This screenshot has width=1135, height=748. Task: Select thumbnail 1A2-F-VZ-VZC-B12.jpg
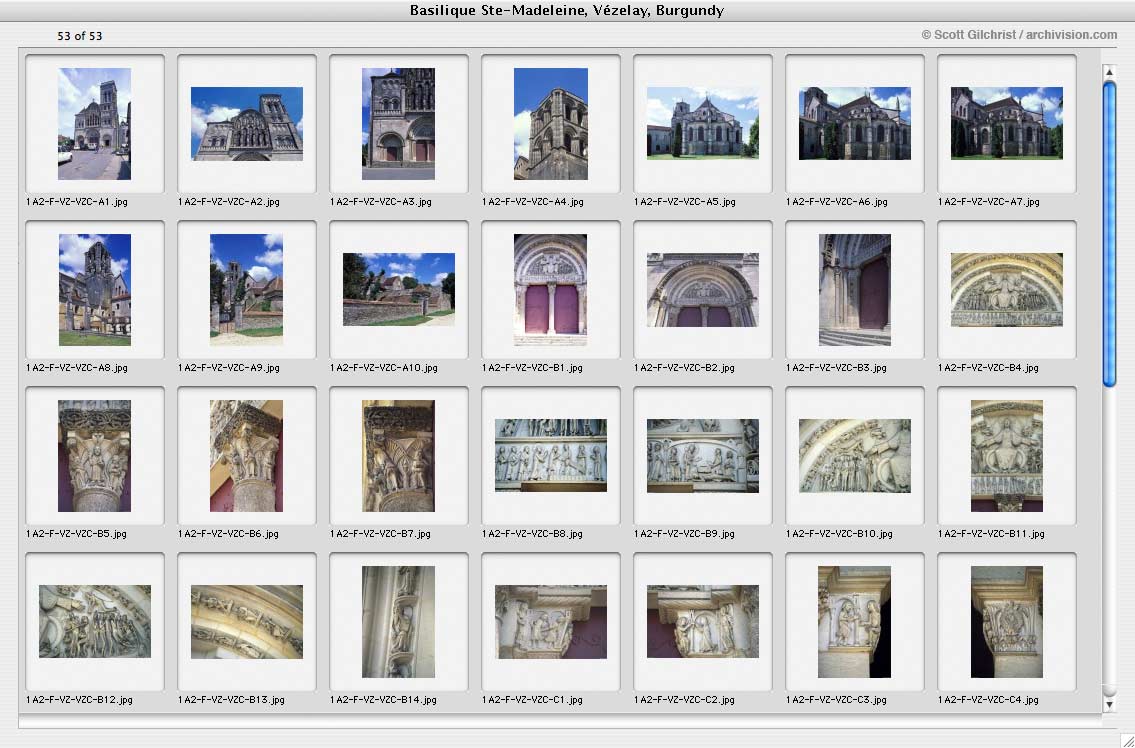point(95,622)
